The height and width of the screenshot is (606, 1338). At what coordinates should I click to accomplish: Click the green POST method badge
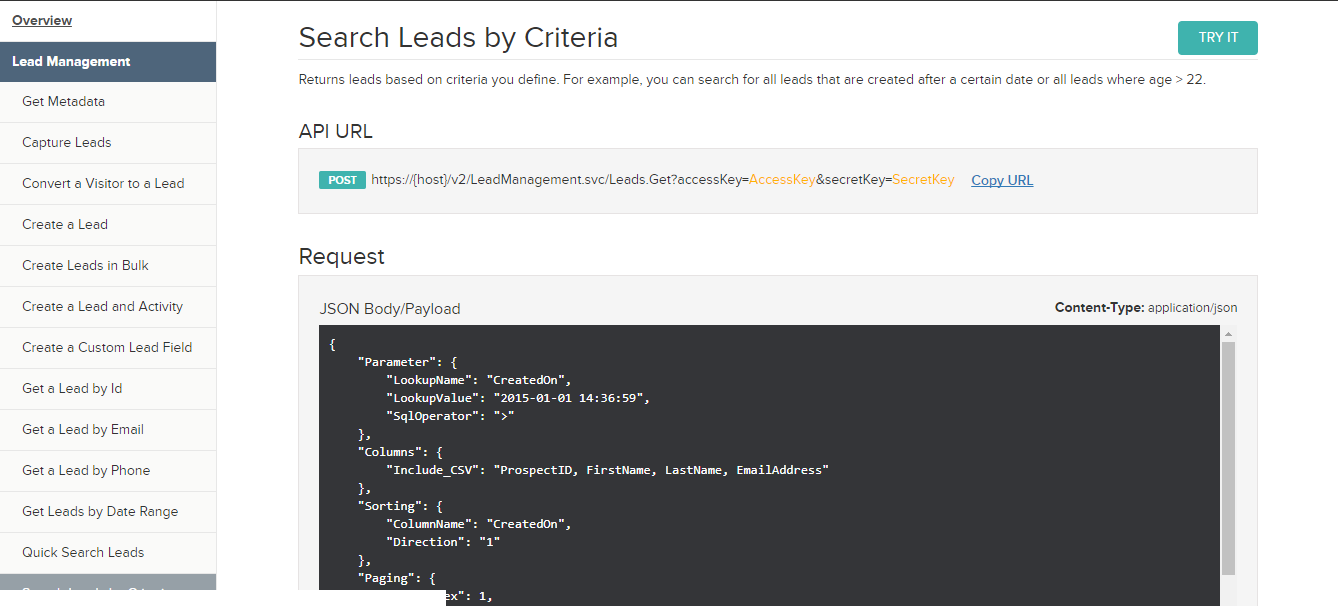(342, 180)
